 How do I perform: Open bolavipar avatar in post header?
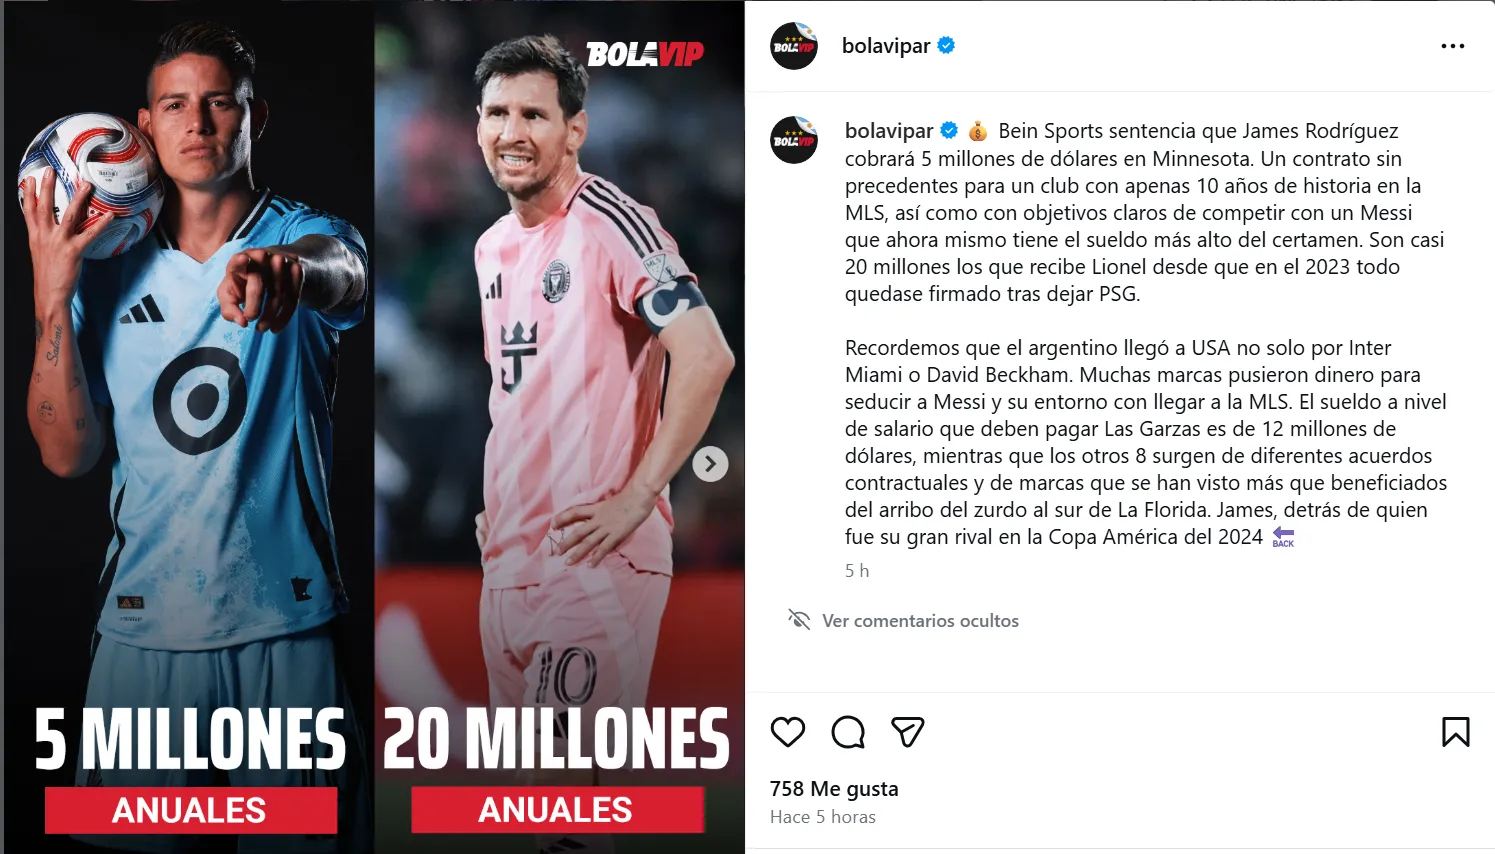coord(794,46)
